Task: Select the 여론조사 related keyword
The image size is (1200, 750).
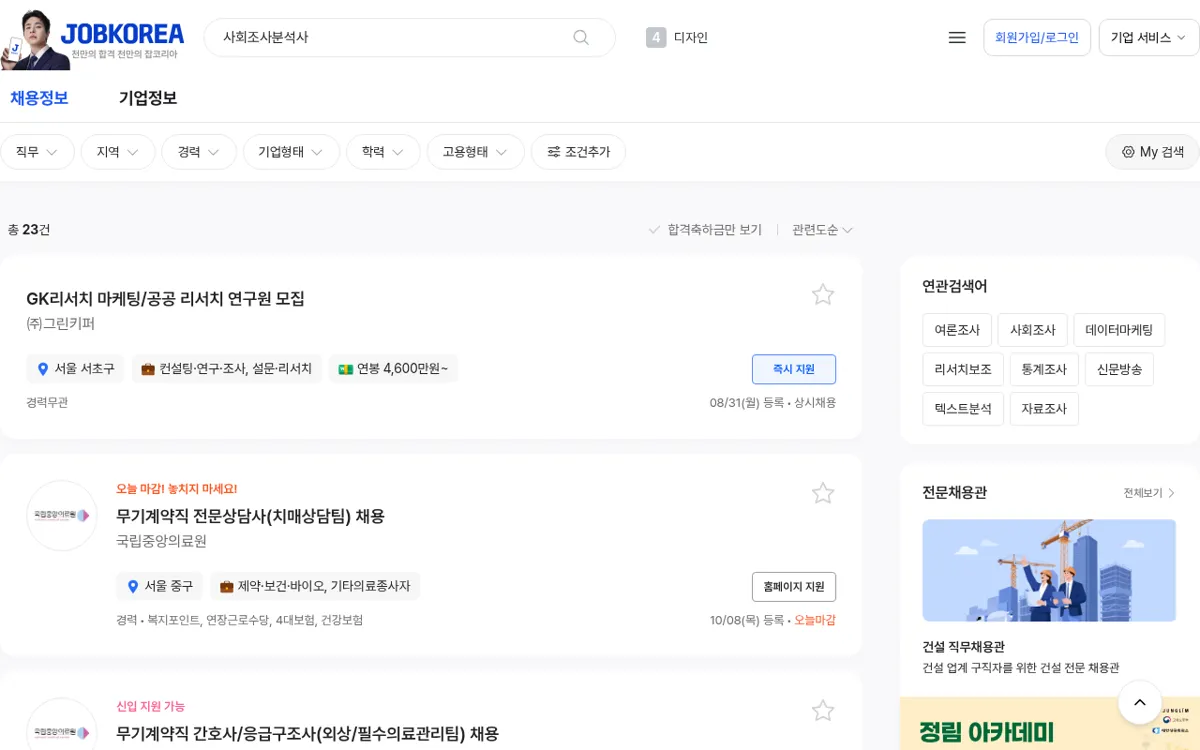Action: (957, 330)
